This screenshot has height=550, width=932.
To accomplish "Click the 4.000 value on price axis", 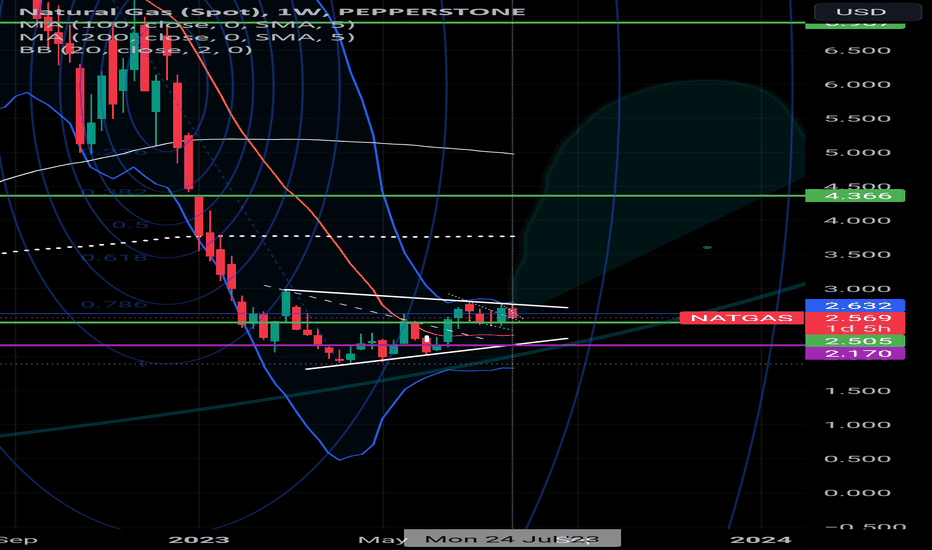I will (857, 221).
